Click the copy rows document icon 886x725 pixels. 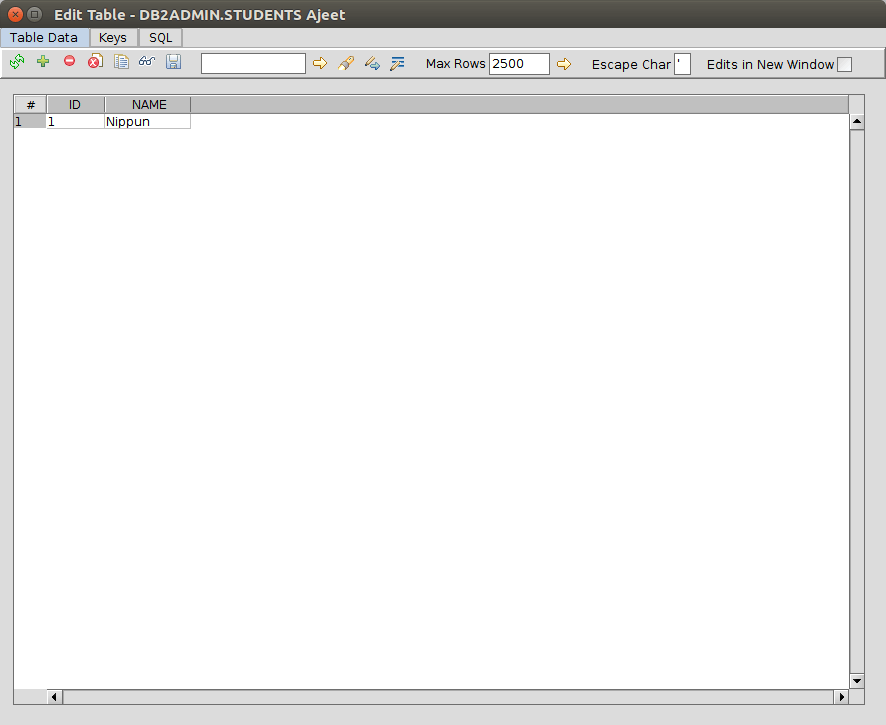(x=121, y=61)
